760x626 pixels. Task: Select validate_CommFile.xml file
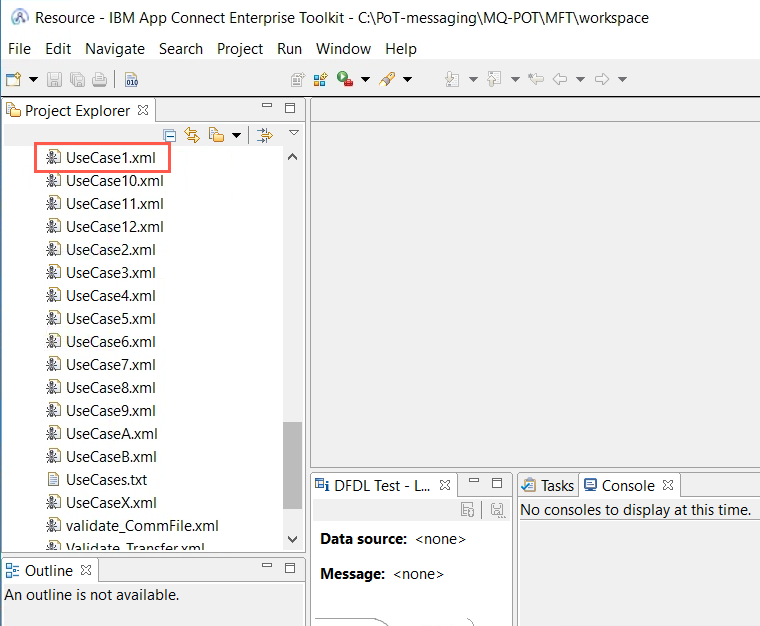click(132, 526)
